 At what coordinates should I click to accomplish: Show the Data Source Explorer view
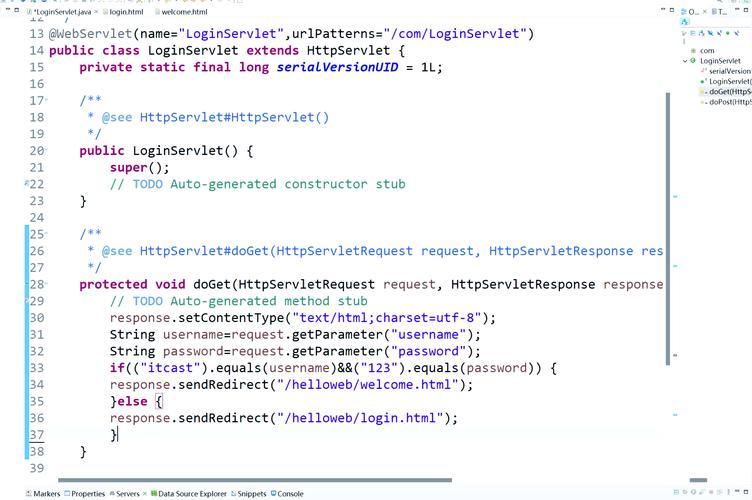pos(192,494)
